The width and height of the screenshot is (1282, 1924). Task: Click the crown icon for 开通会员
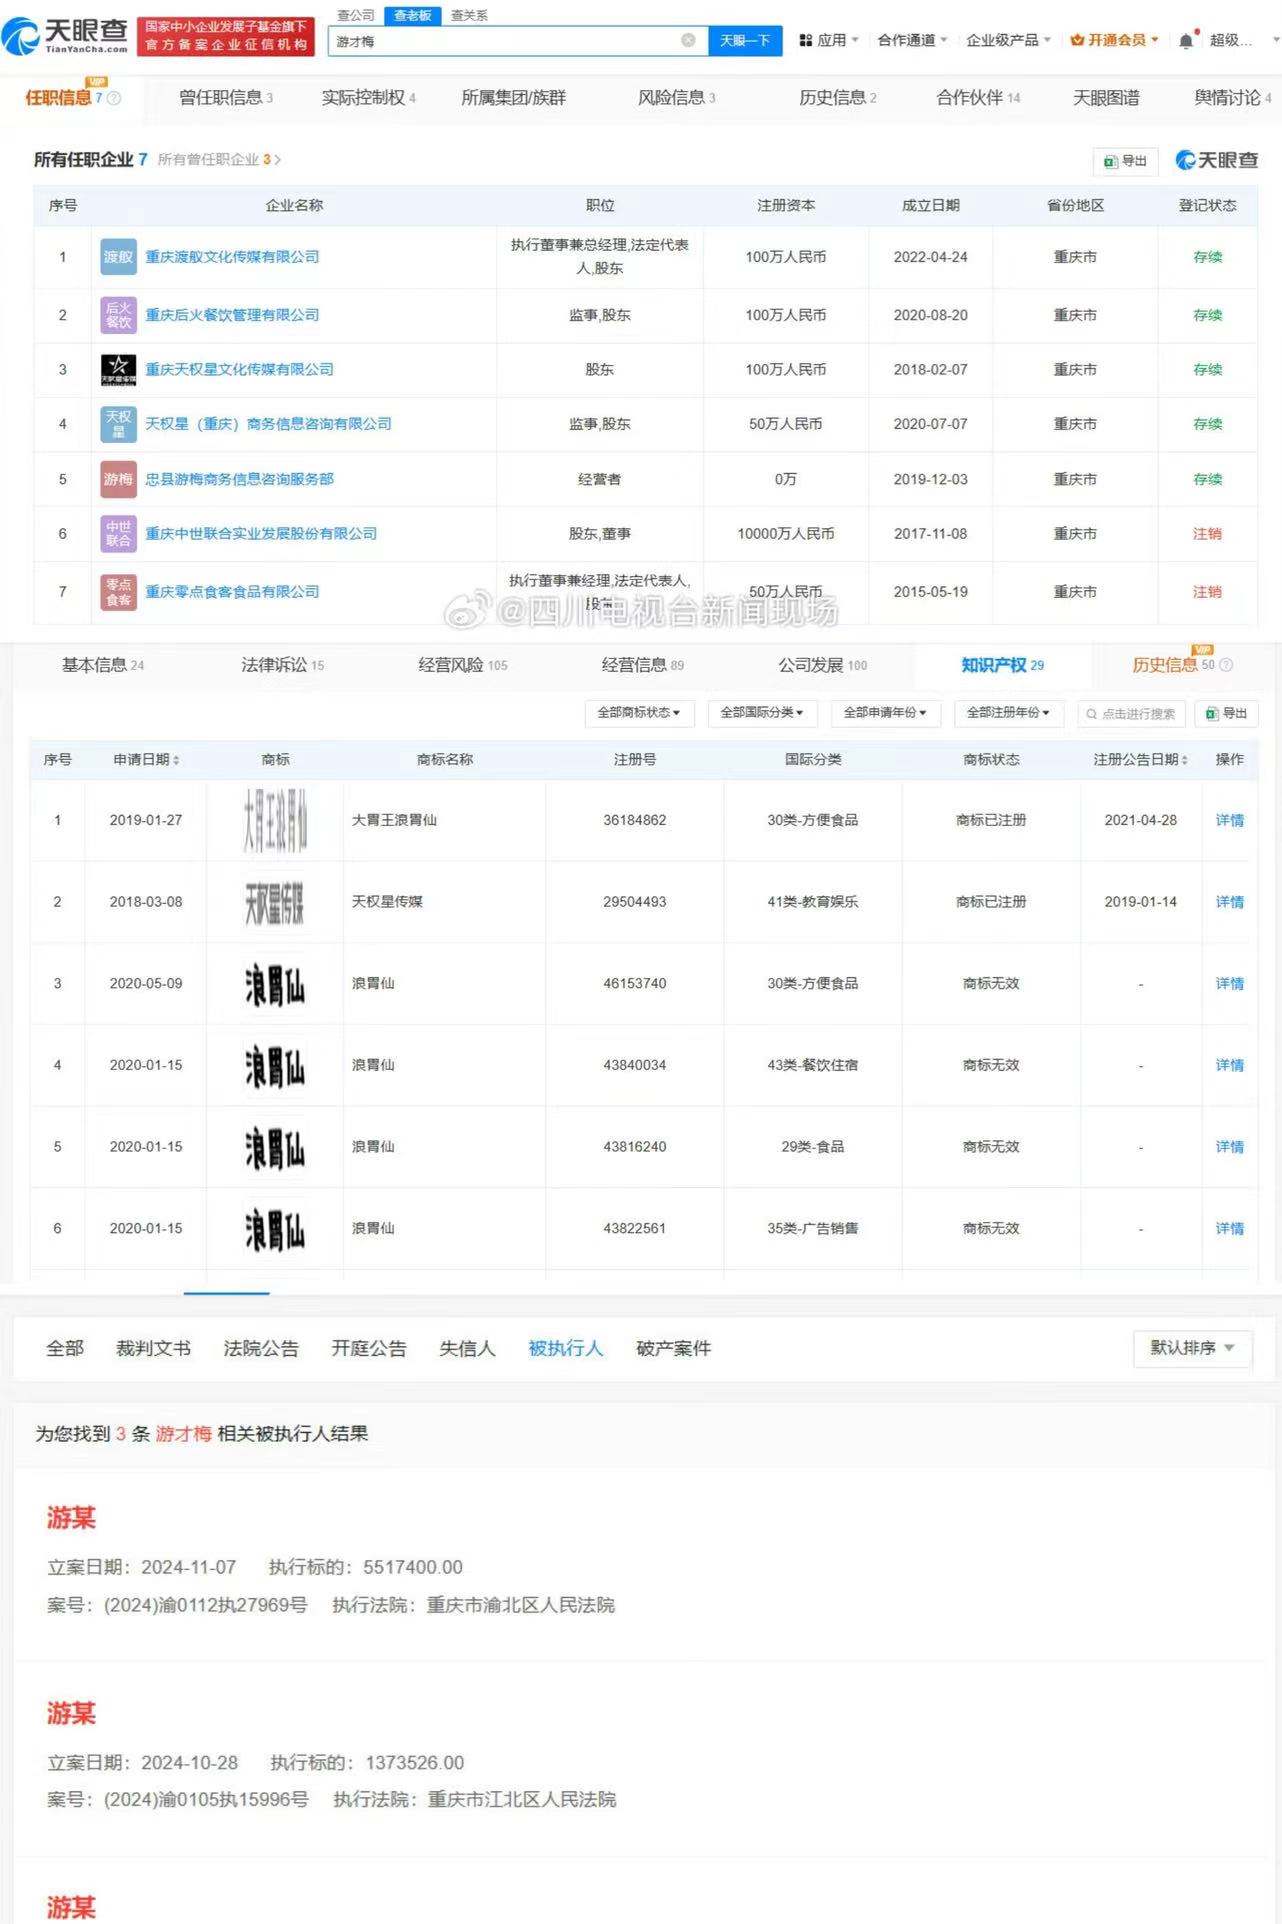tap(1077, 40)
